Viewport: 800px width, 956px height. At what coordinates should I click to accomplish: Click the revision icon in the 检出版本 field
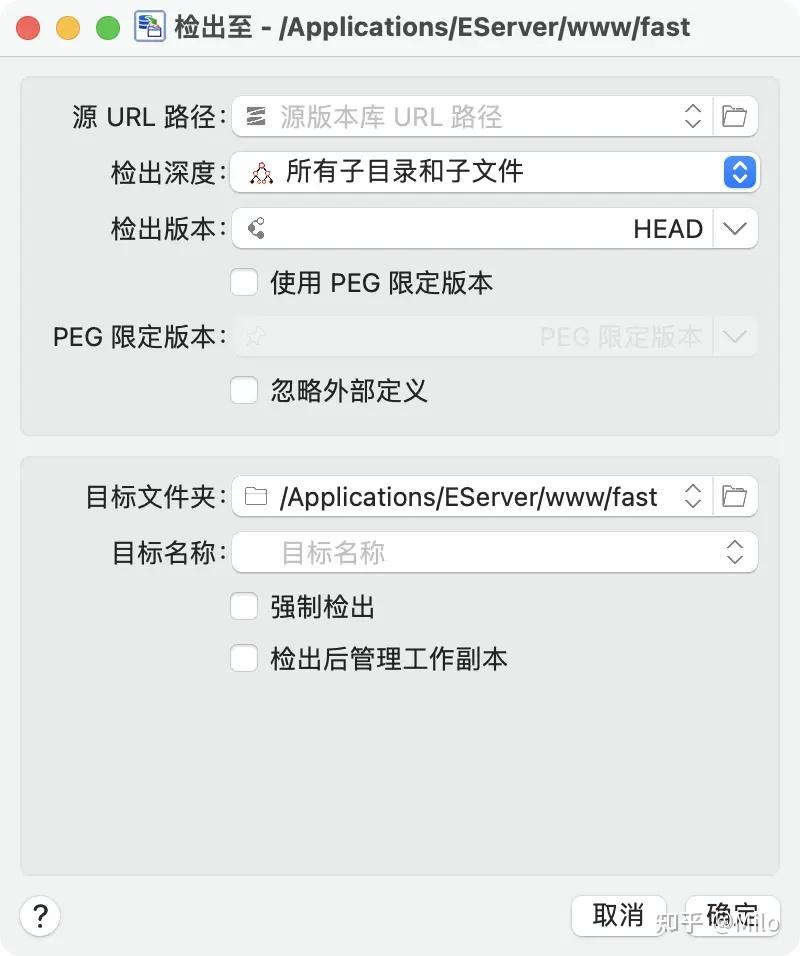[x=257, y=228]
